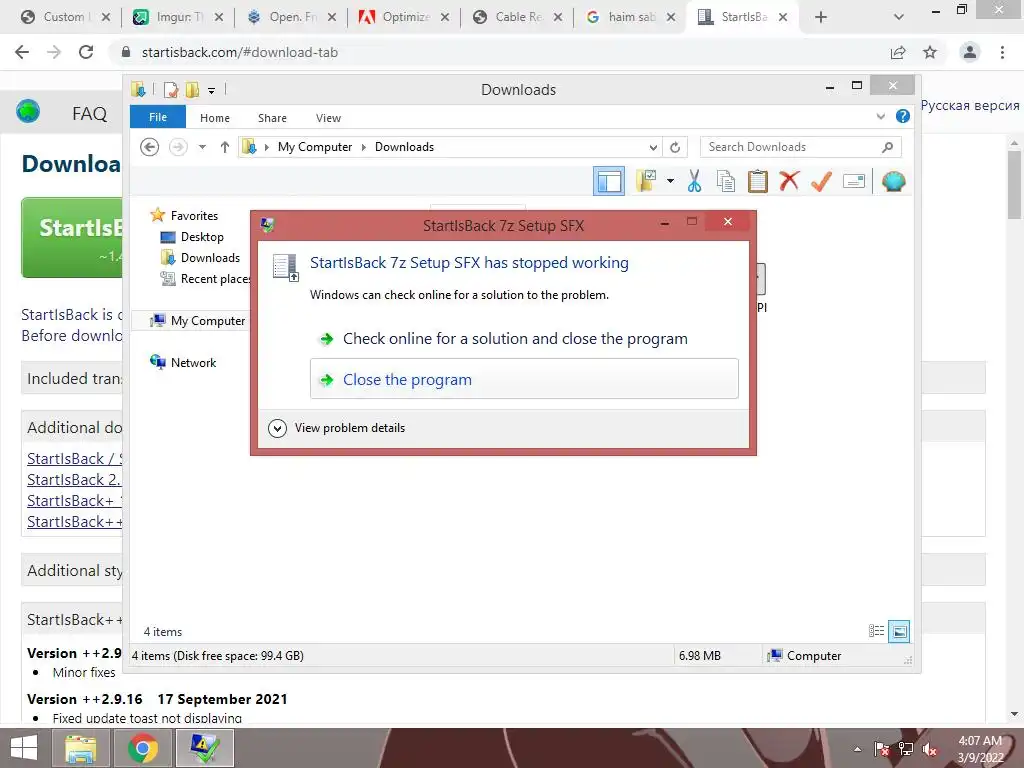Select Desktop under Favorites
The image size is (1024, 768).
coord(202,237)
